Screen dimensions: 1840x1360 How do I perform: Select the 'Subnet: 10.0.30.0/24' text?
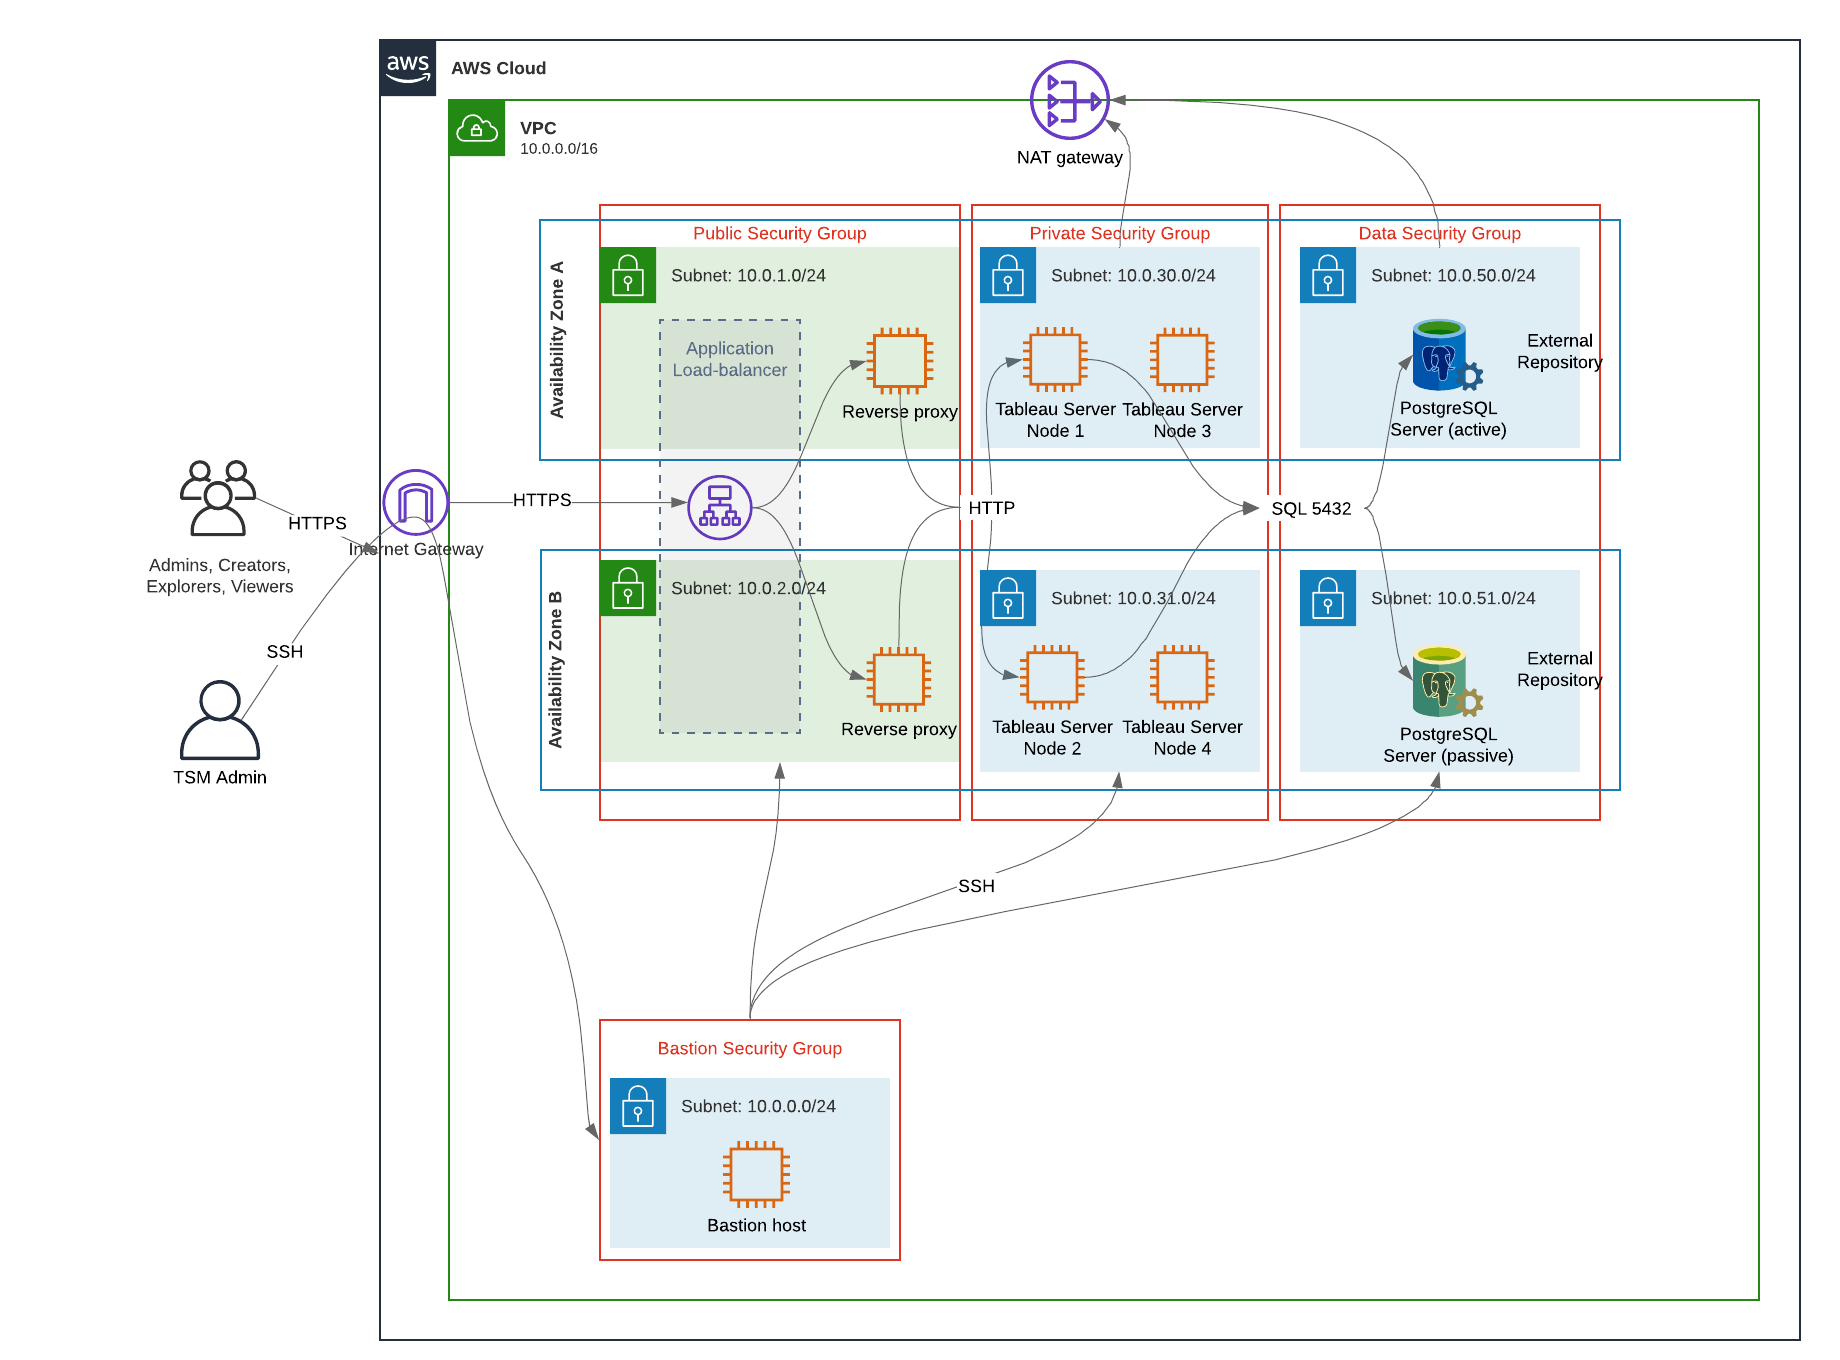point(1133,276)
